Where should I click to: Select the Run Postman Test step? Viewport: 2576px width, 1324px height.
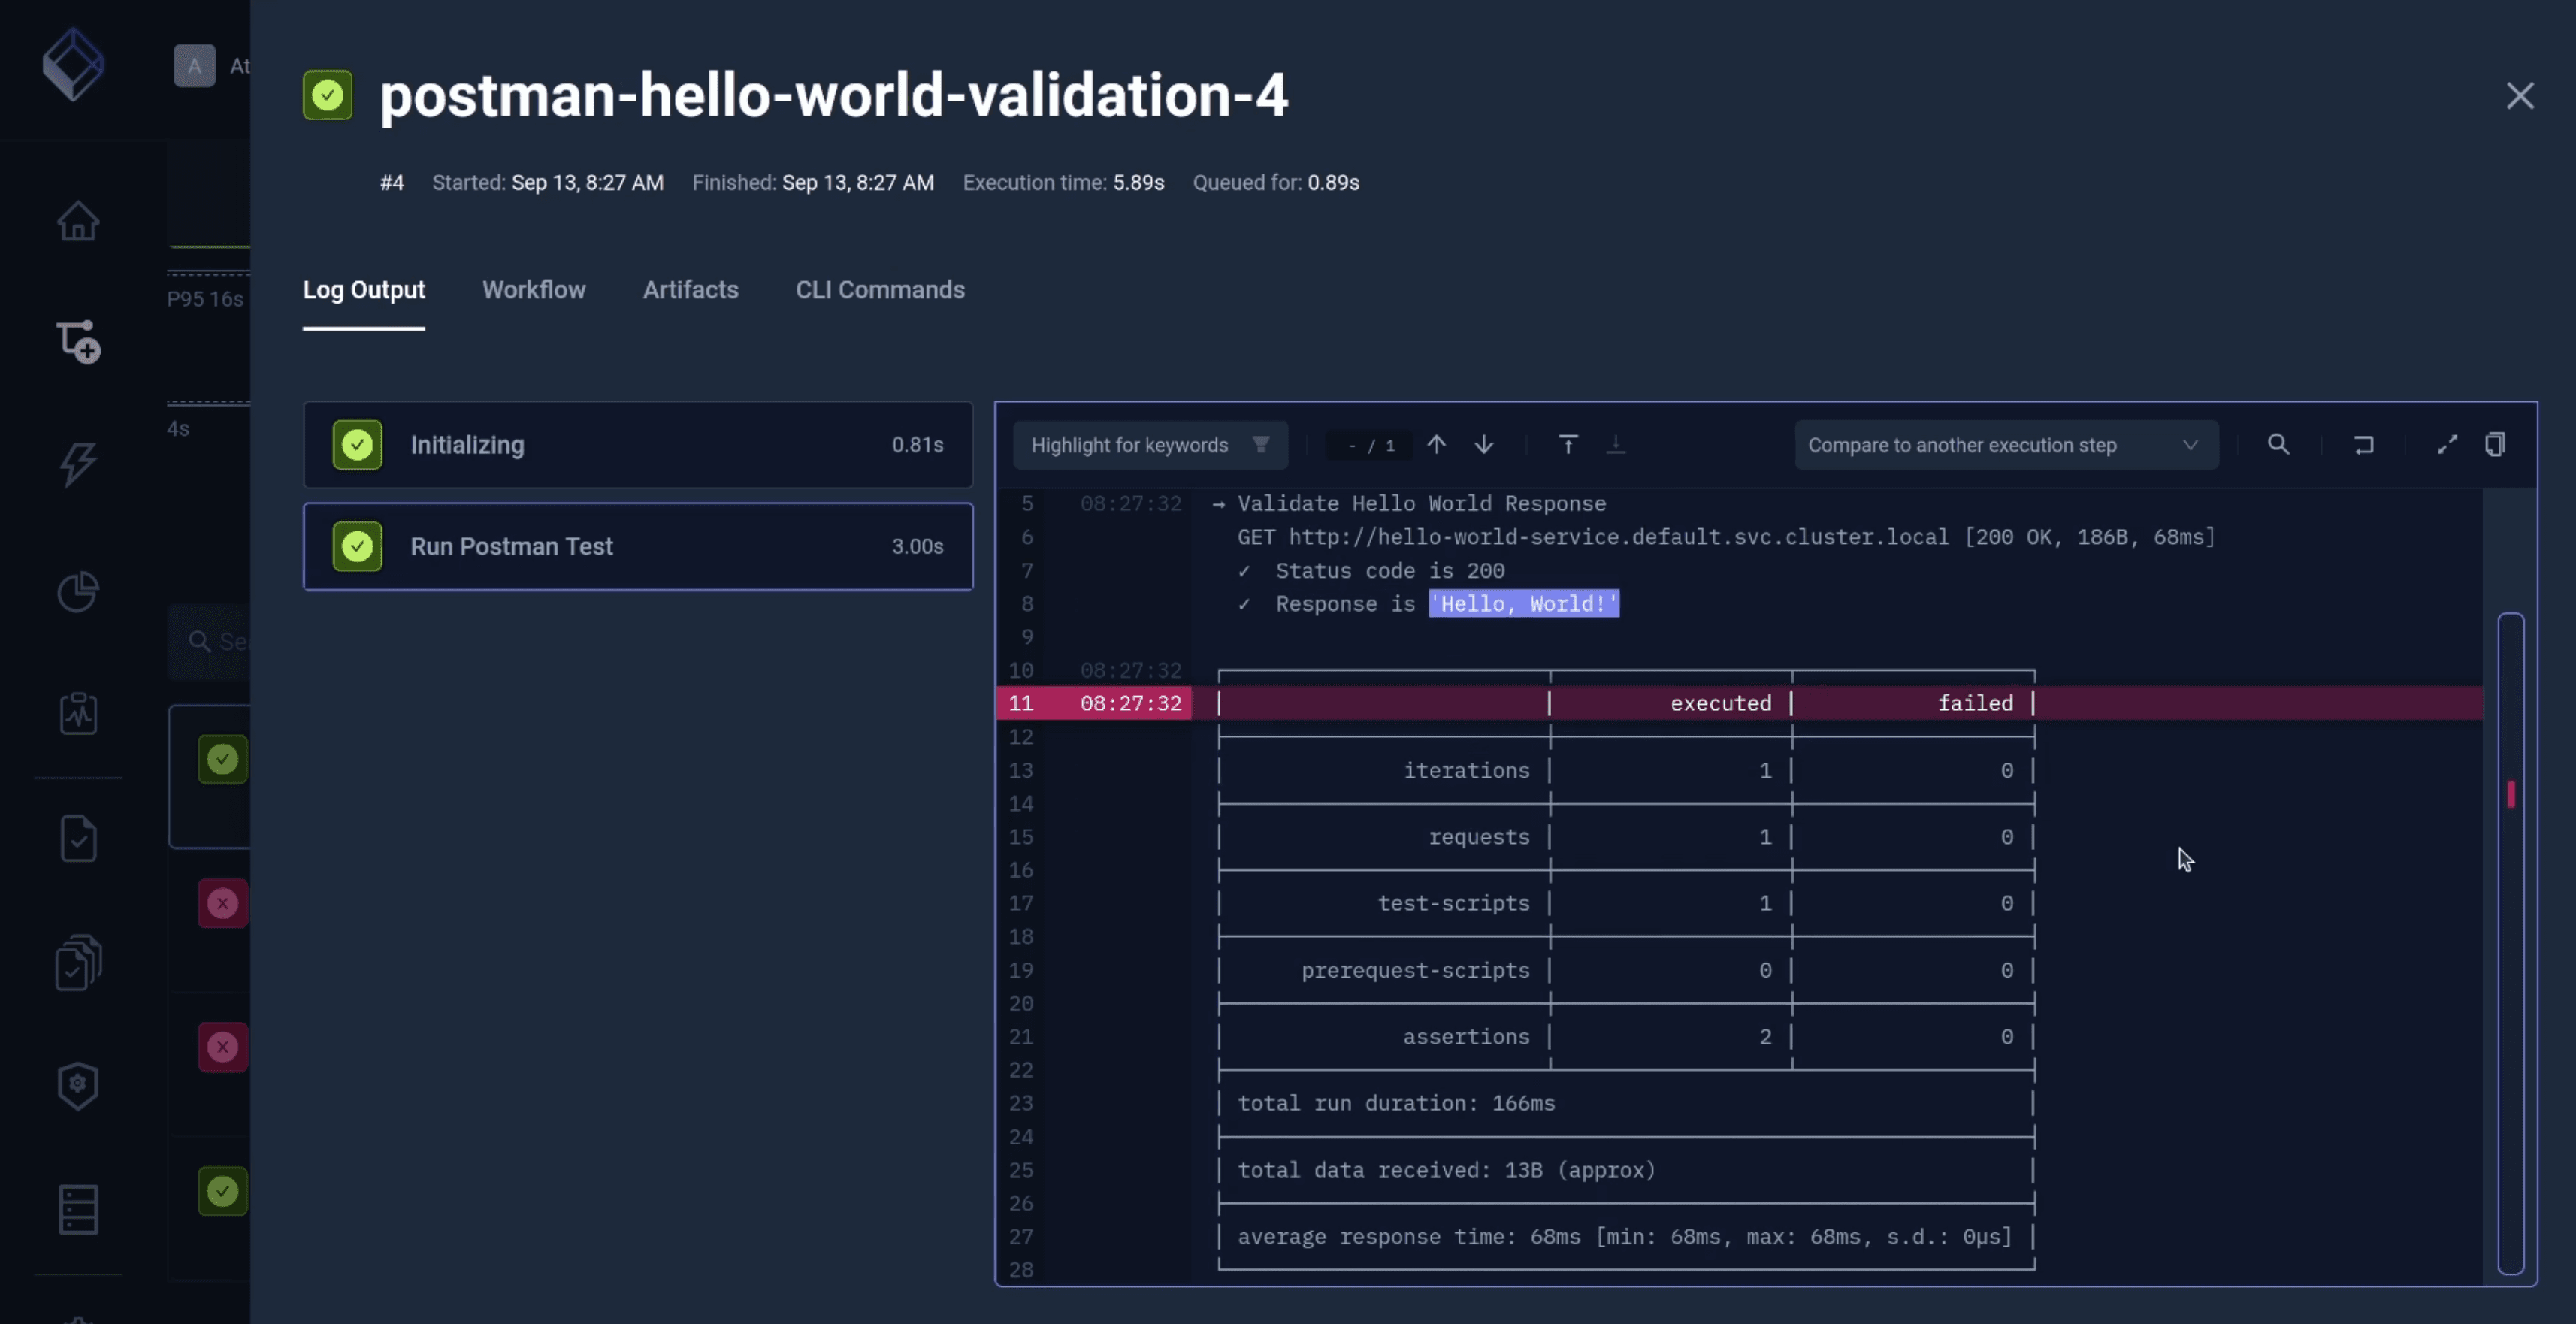(x=638, y=546)
